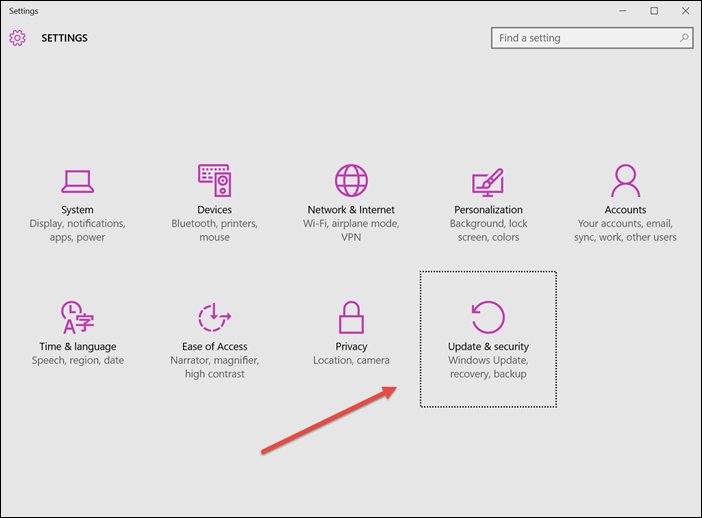The height and width of the screenshot is (518, 702).
Task: Click the search magnifier icon
Action: tap(684, 38)
